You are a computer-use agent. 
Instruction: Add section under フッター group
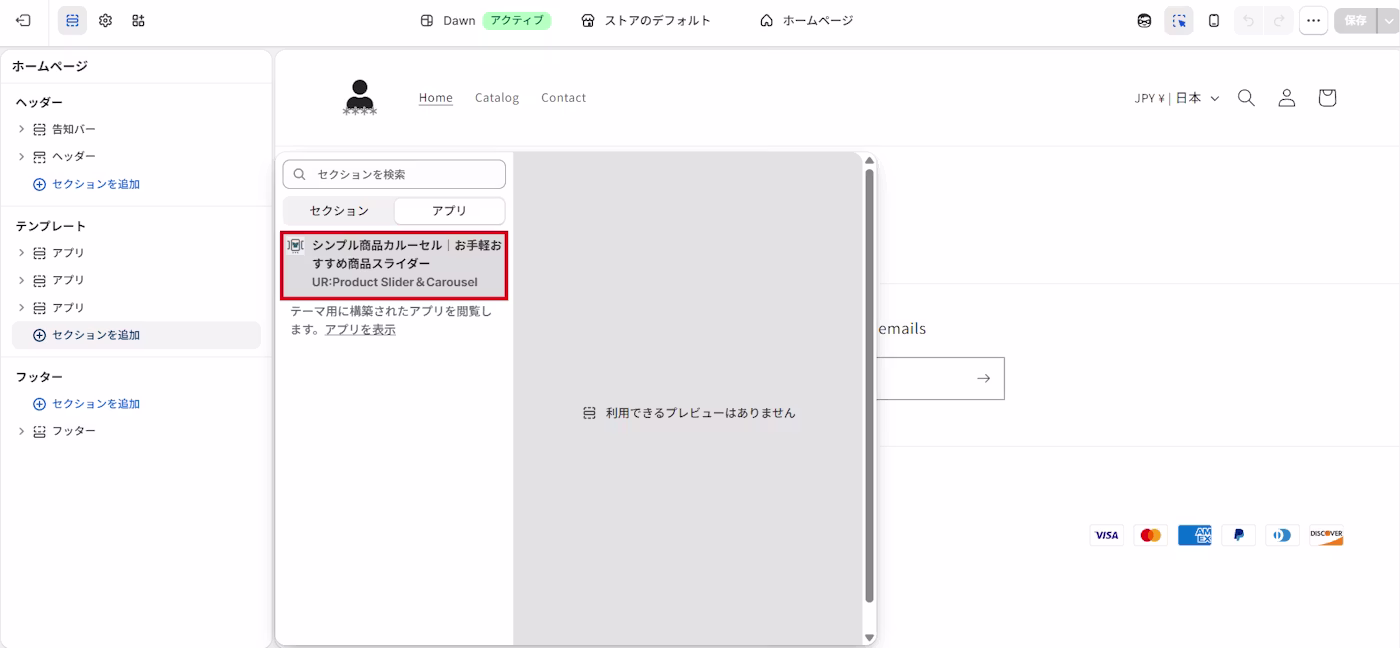click(87, 404)
